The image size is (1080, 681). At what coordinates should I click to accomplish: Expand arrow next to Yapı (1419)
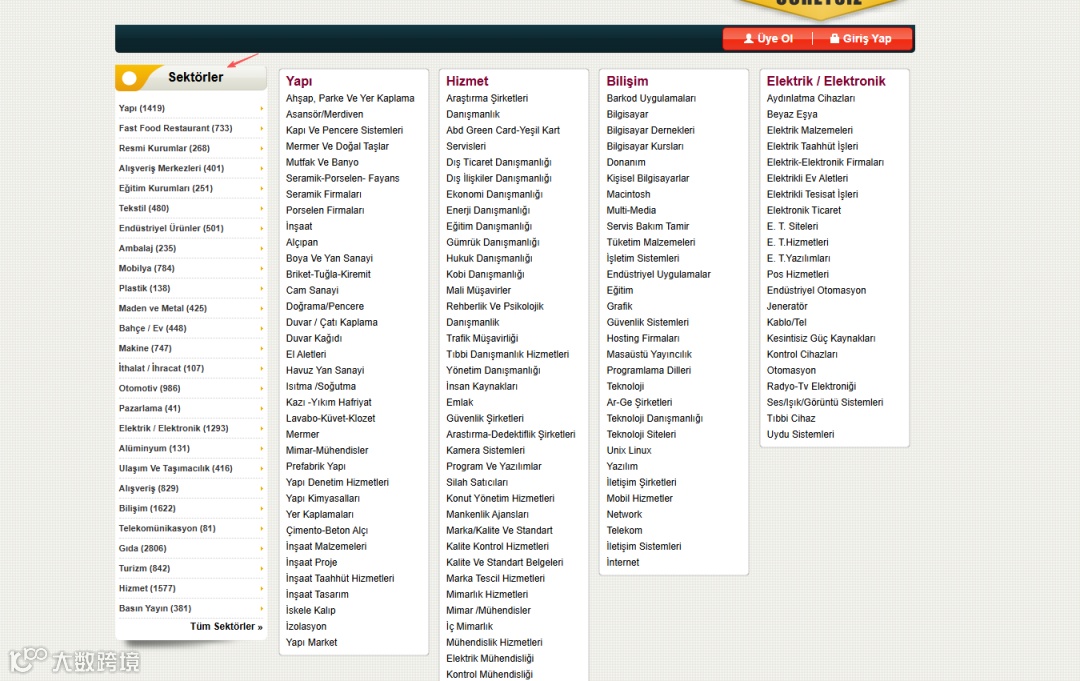262,109
